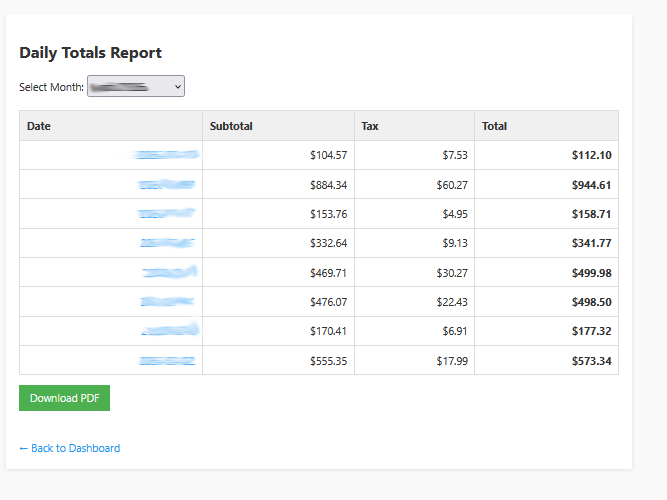Open the date link for the $177.32 total row
Image resolution: width=667 pixels, height=500 pixels.
169,331
